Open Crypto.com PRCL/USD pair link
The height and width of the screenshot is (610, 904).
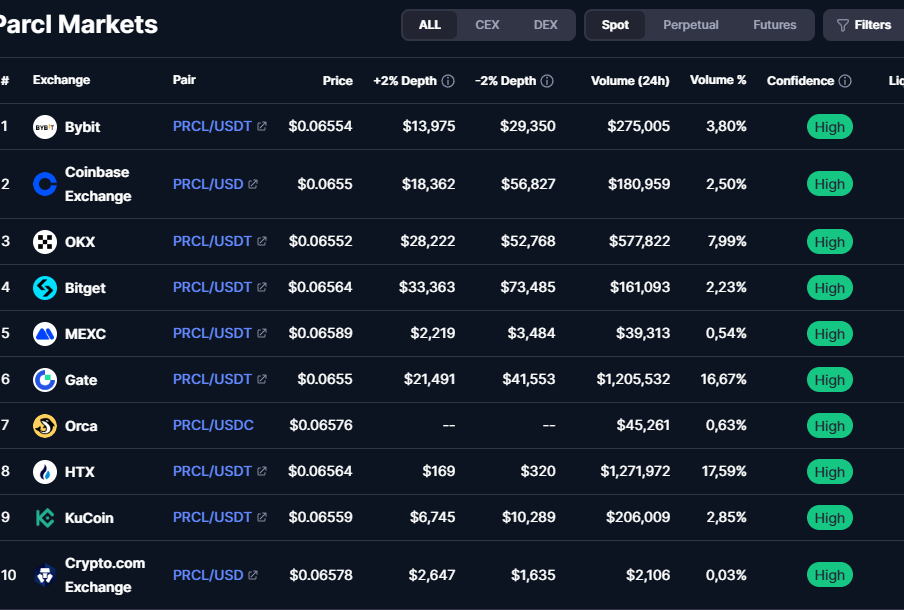click(x=208, y=575)
